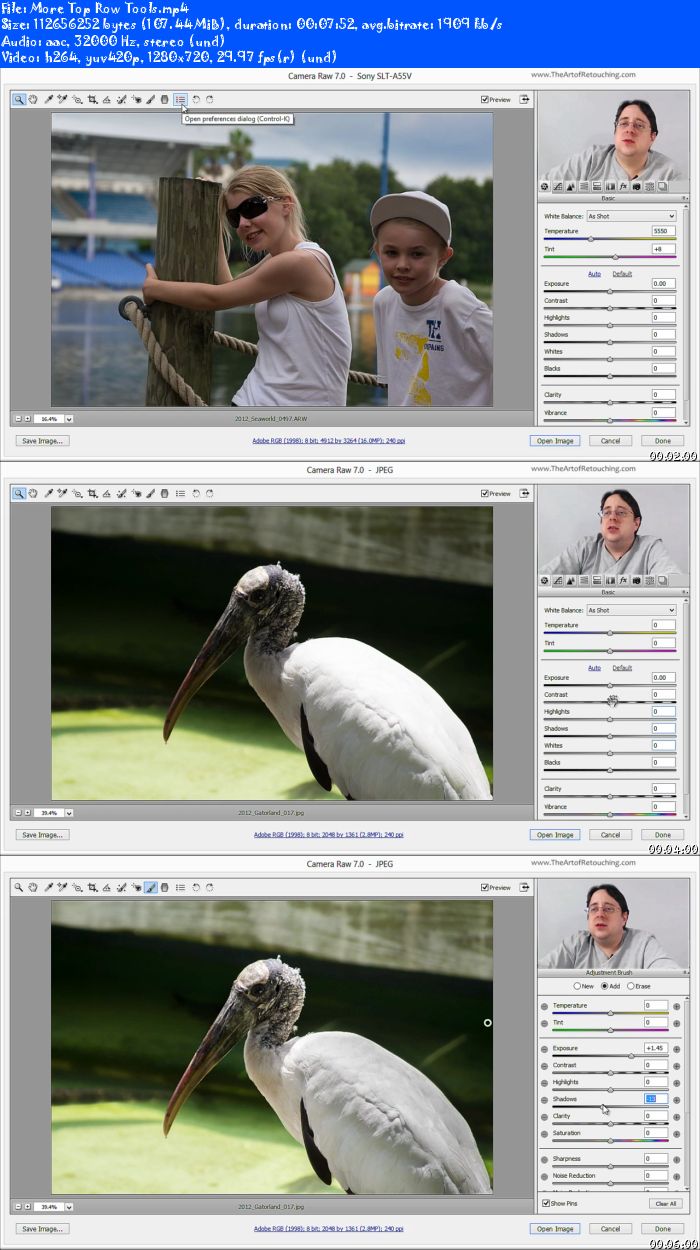Open the 39.4% zoom dropdown in the Basic-panel stork window
The width and height of the screenshot is (700, 1250).
pos(69,813)
